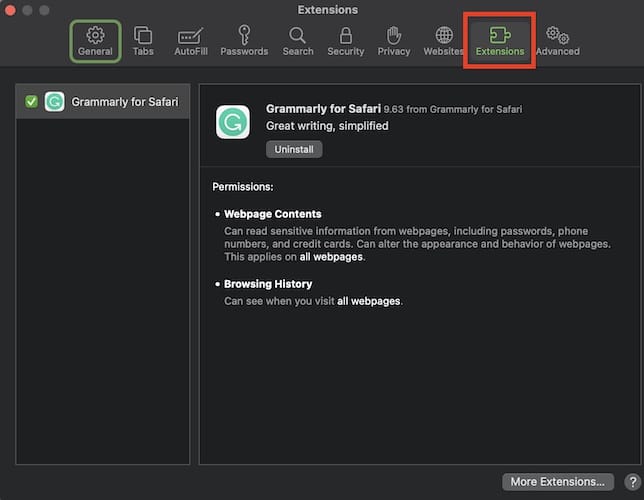Screen dimensions: 644x500
Task: Select Grammarly for Safari in the sidebar
Action: (125, 101)
